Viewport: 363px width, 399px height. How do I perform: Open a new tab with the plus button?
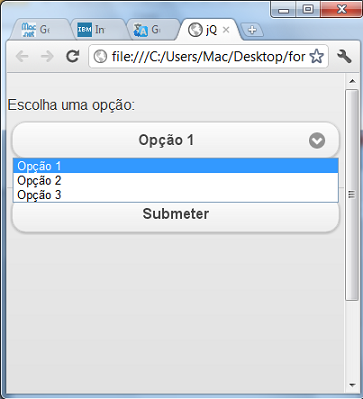252,30
